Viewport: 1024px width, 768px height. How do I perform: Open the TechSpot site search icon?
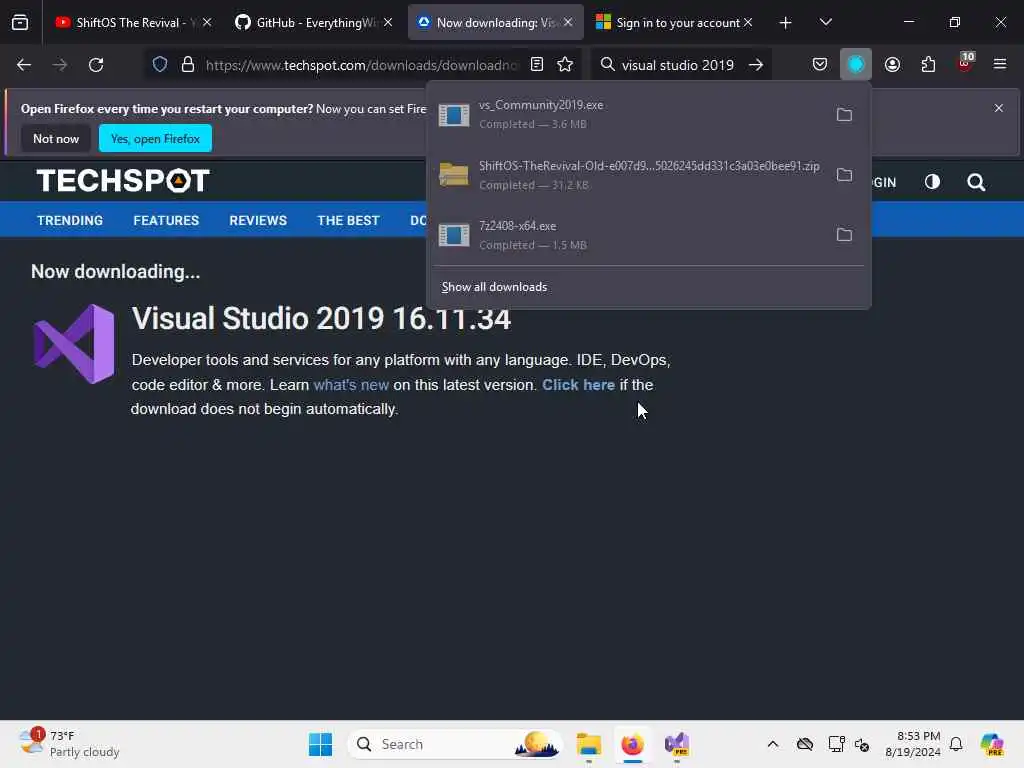(x=976, y=182)
